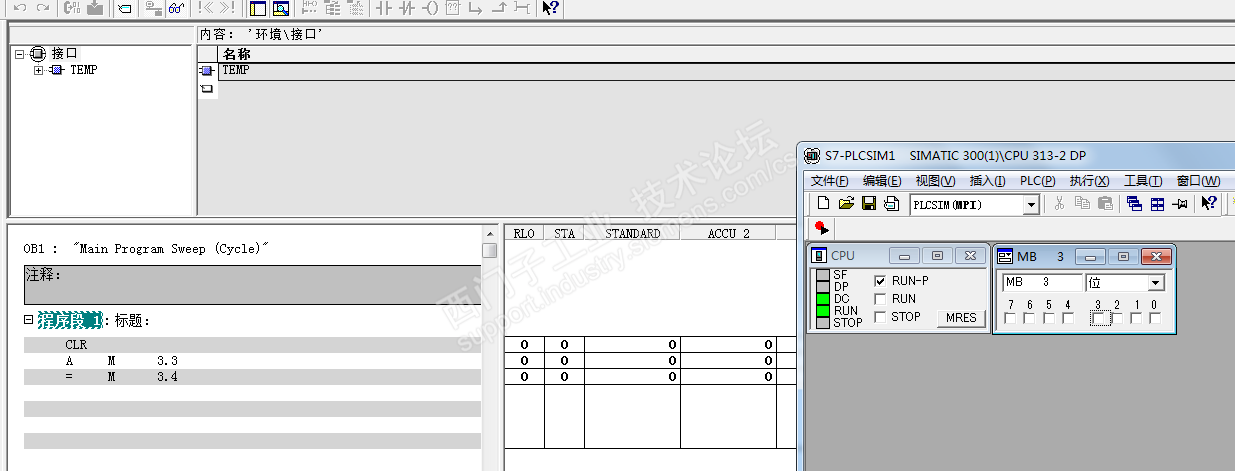Screen dimensions: 1235x471
Task: Click PLCSIM help pointer icon
Action: (1209, 204)
